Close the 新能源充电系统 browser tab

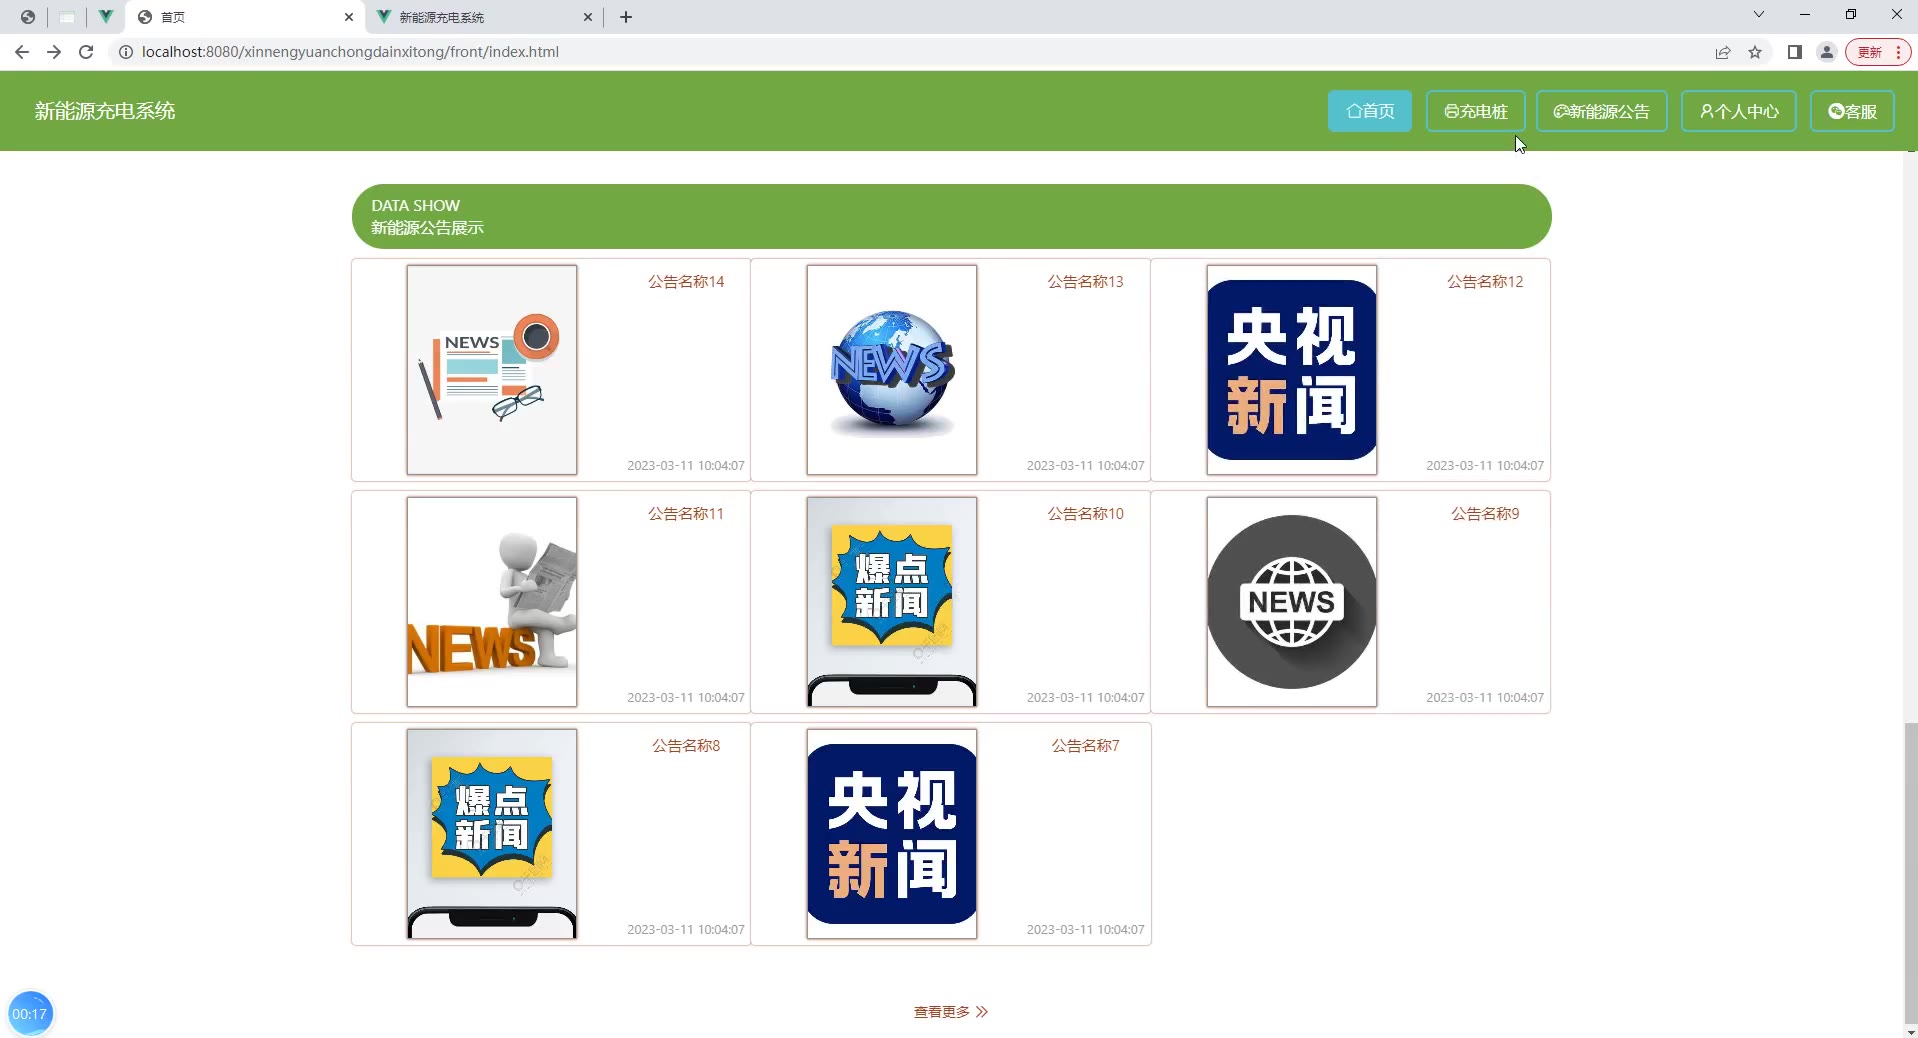[x=588, y=17]
